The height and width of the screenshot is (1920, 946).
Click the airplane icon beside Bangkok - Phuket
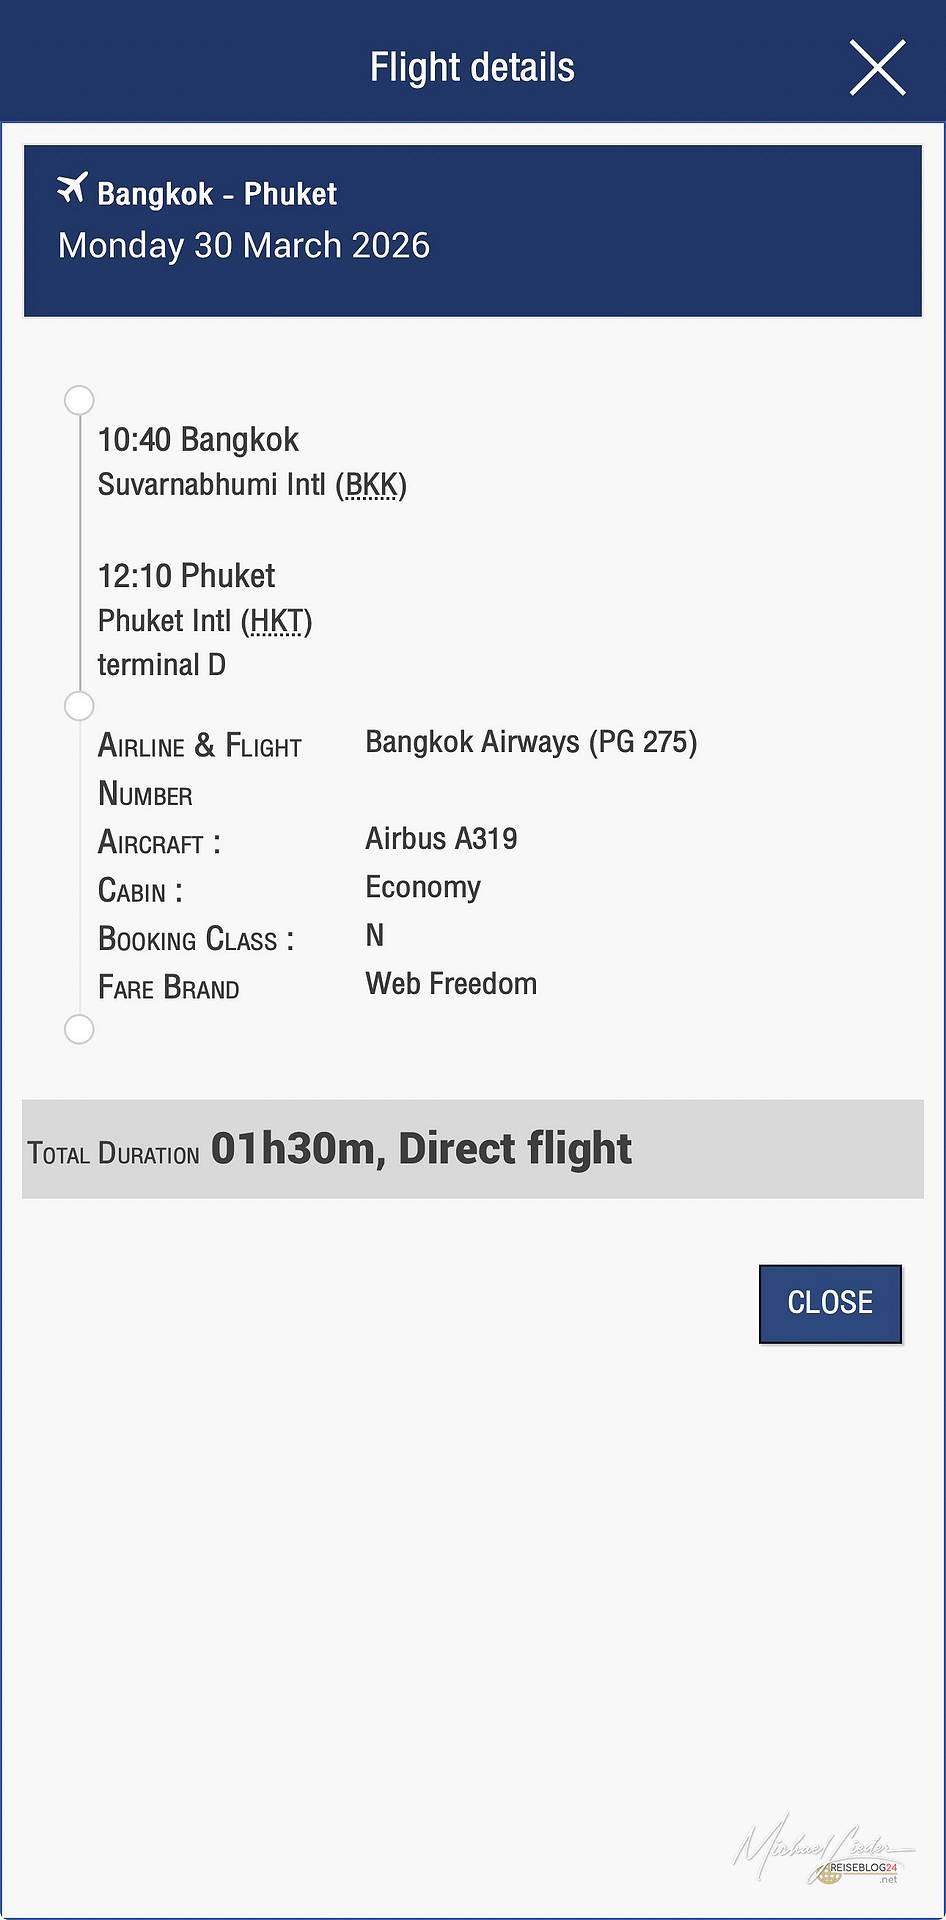click(x=72, y=187)
